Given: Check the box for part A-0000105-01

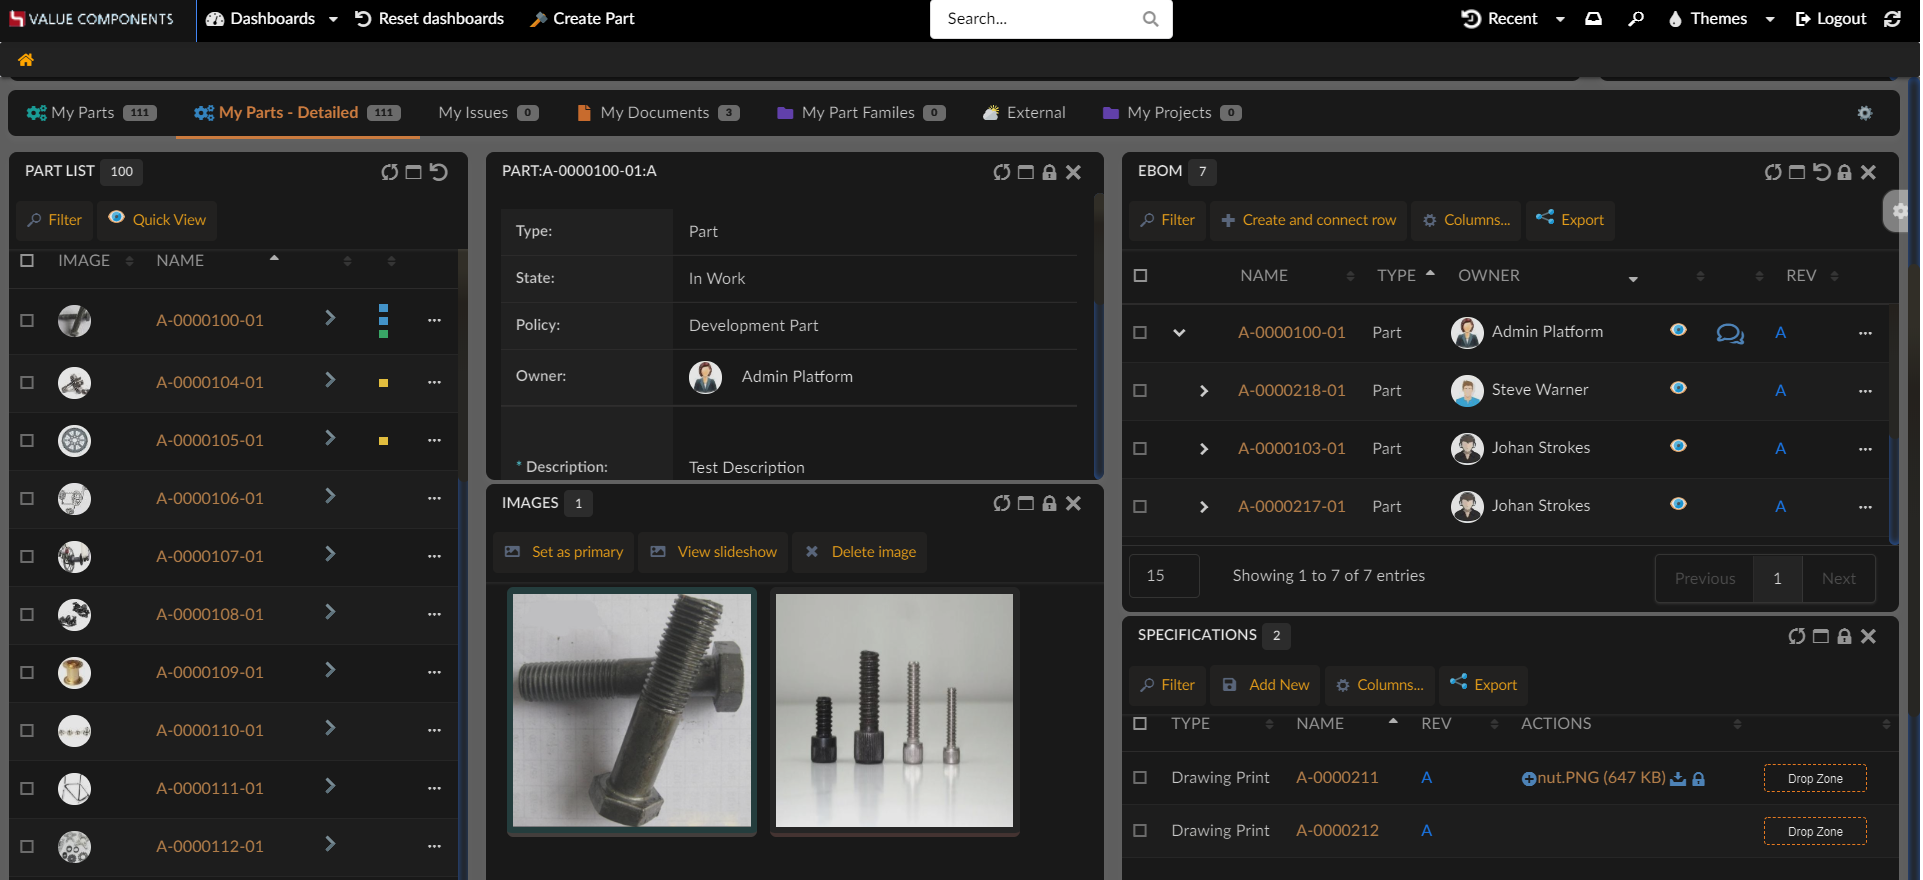Looking at the screenshot, I should (27, 440).
